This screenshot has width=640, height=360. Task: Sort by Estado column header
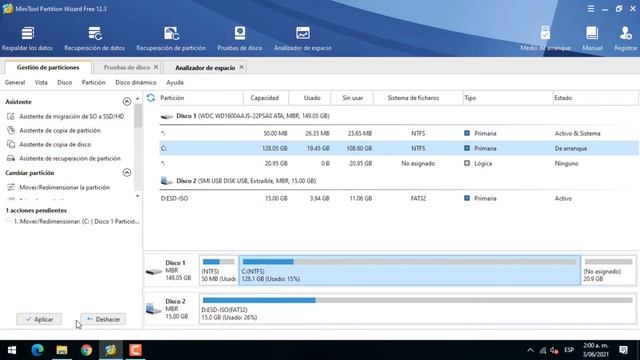coord(595,98)
